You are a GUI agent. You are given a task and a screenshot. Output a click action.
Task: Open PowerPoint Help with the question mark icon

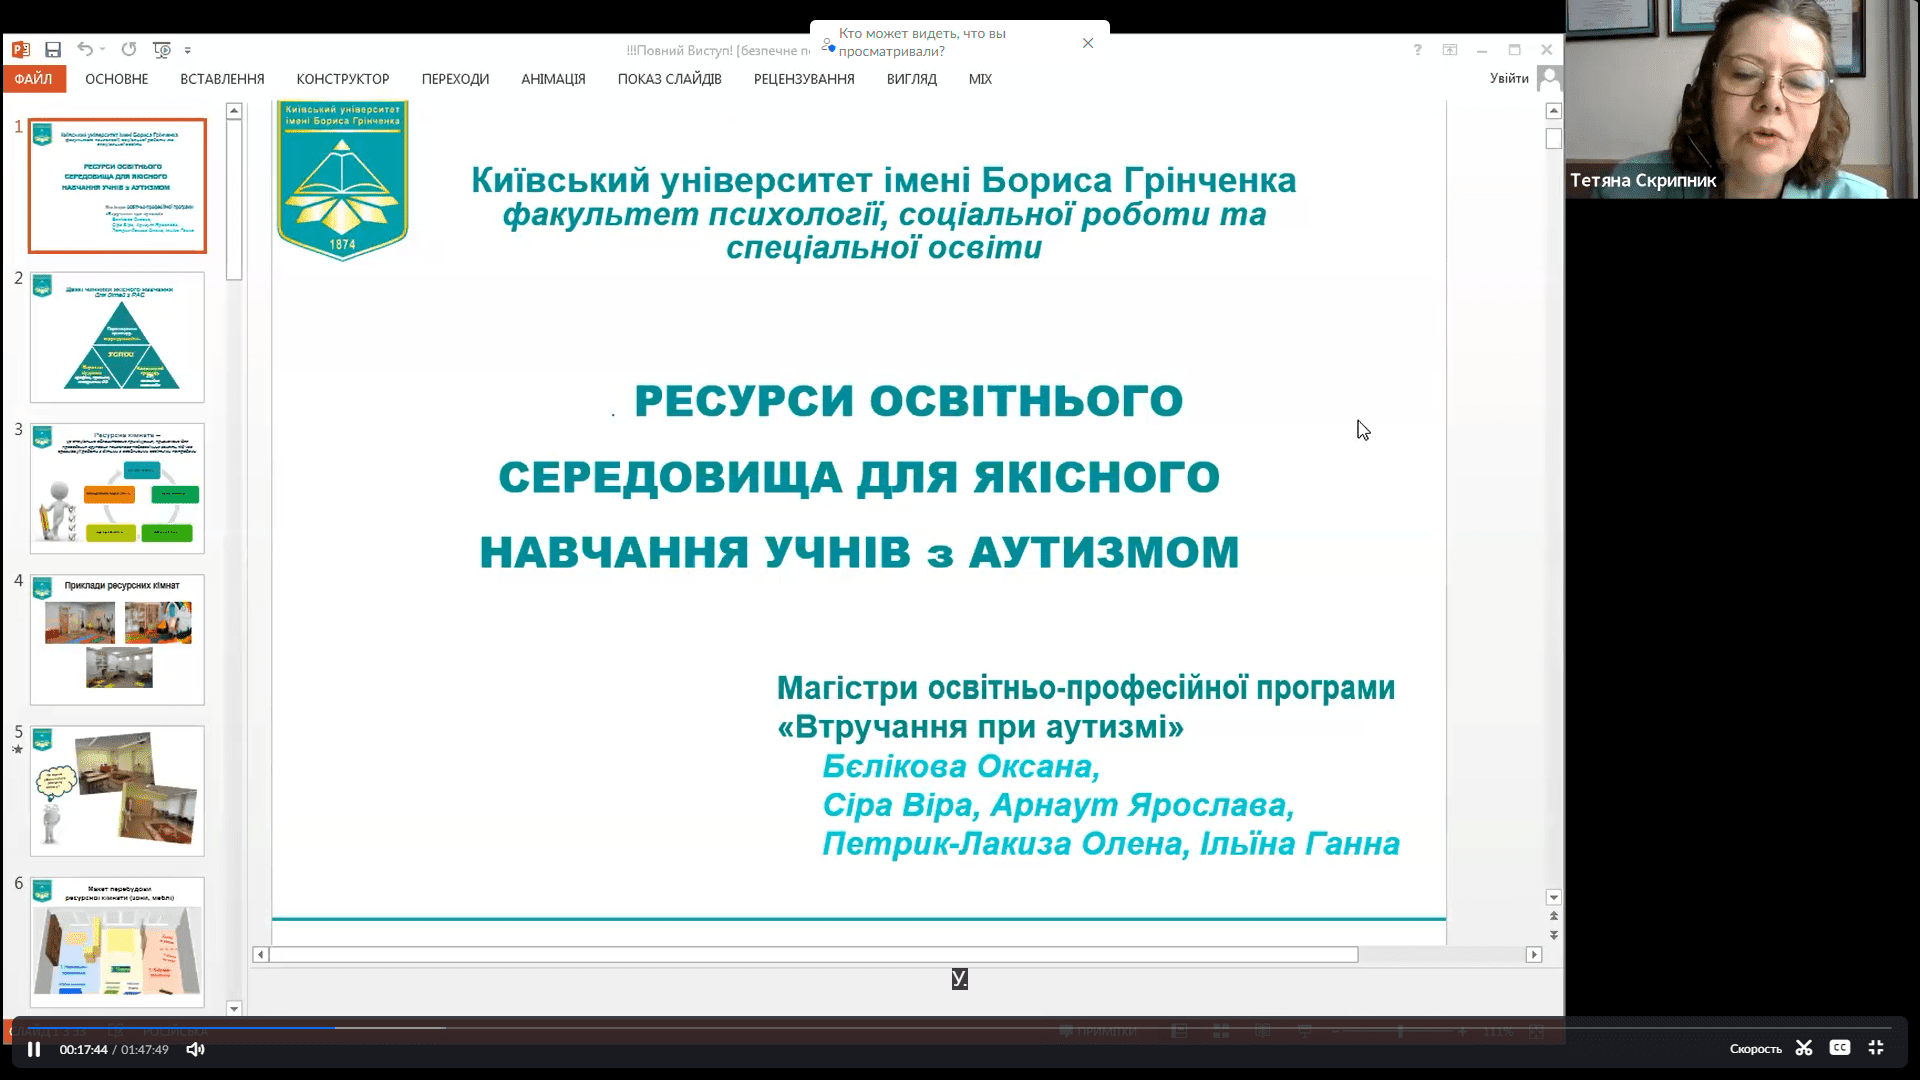[1417, 49]
